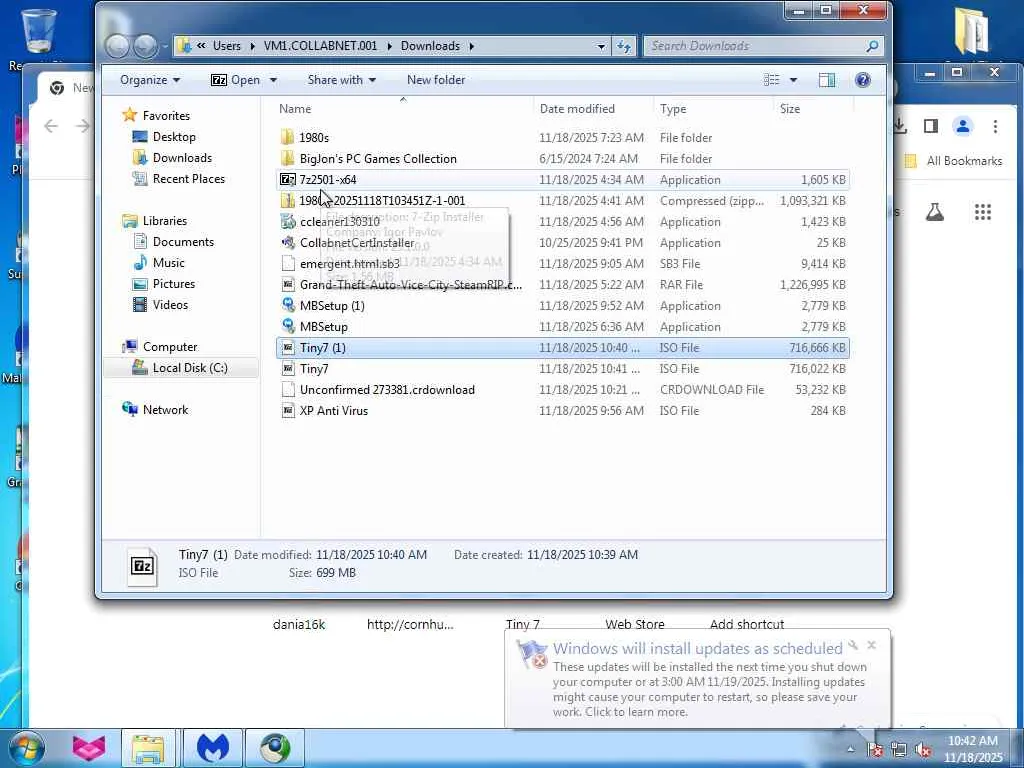Select the emergent.html.sb3 file
Screen dimensions: 1024x768
[563, 263]
